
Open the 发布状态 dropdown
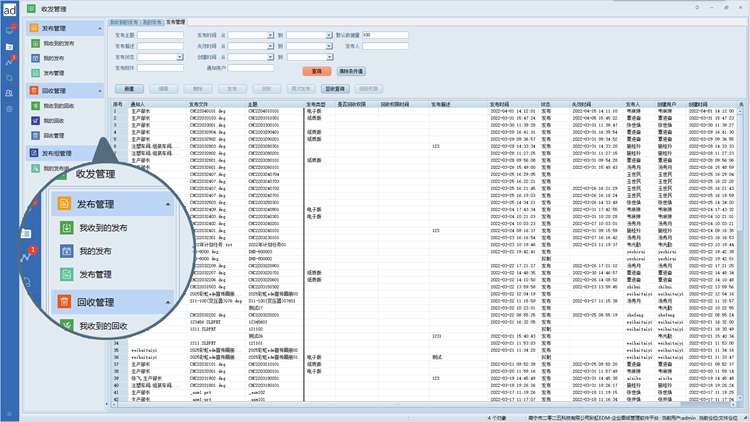click(180, 57)
